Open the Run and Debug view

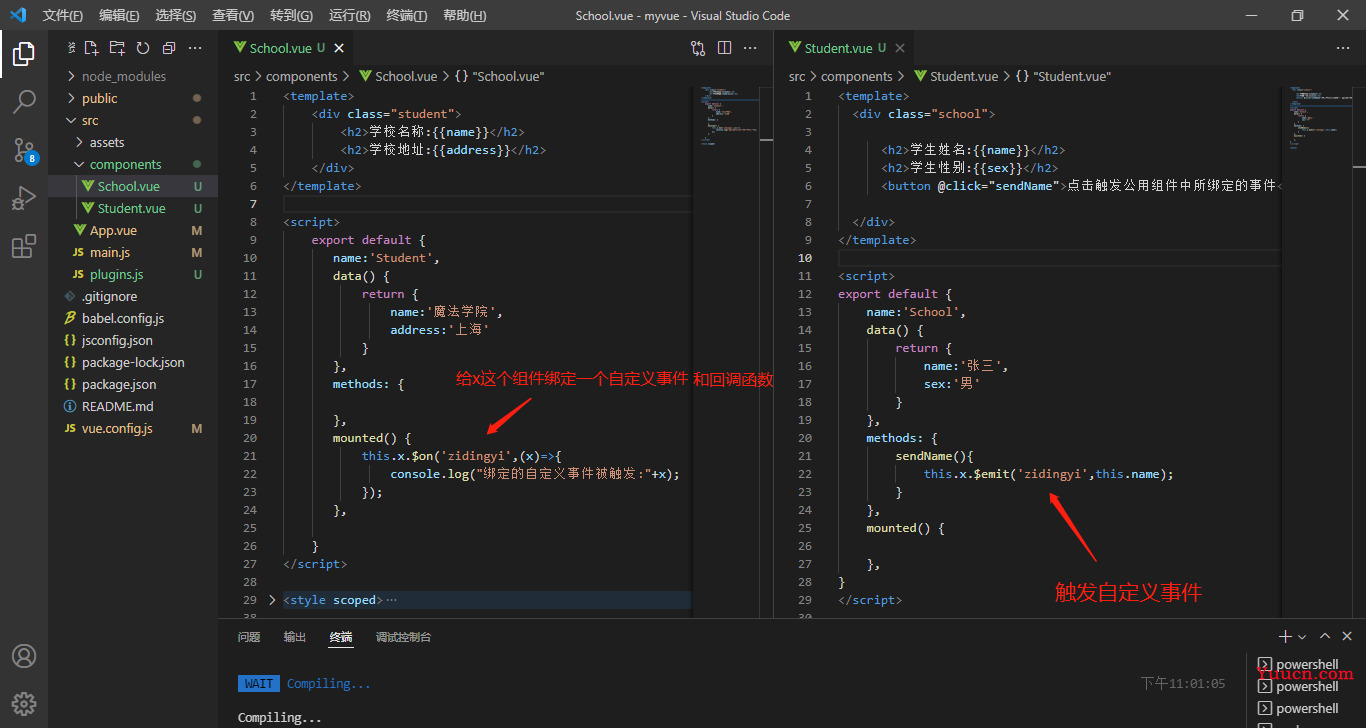24,198
